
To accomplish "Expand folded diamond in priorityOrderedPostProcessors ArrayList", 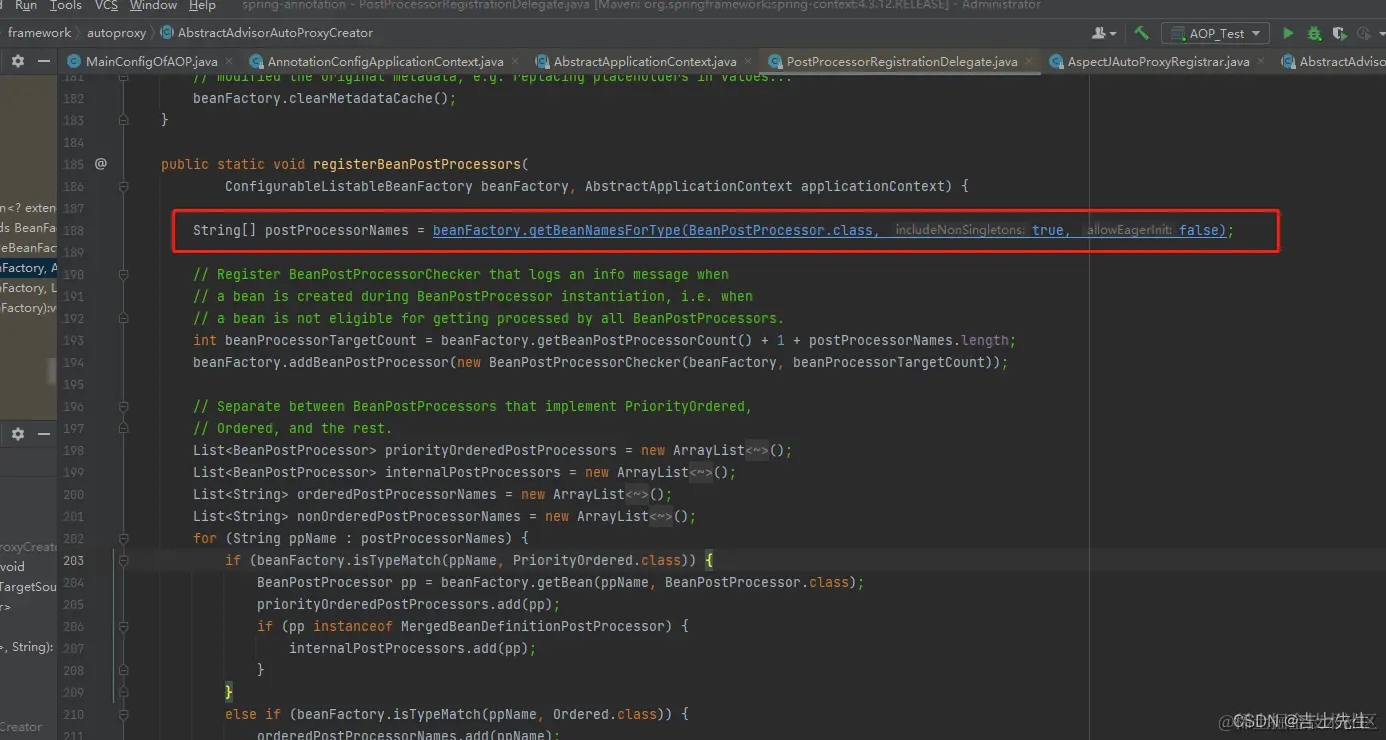I will (757, 451).
